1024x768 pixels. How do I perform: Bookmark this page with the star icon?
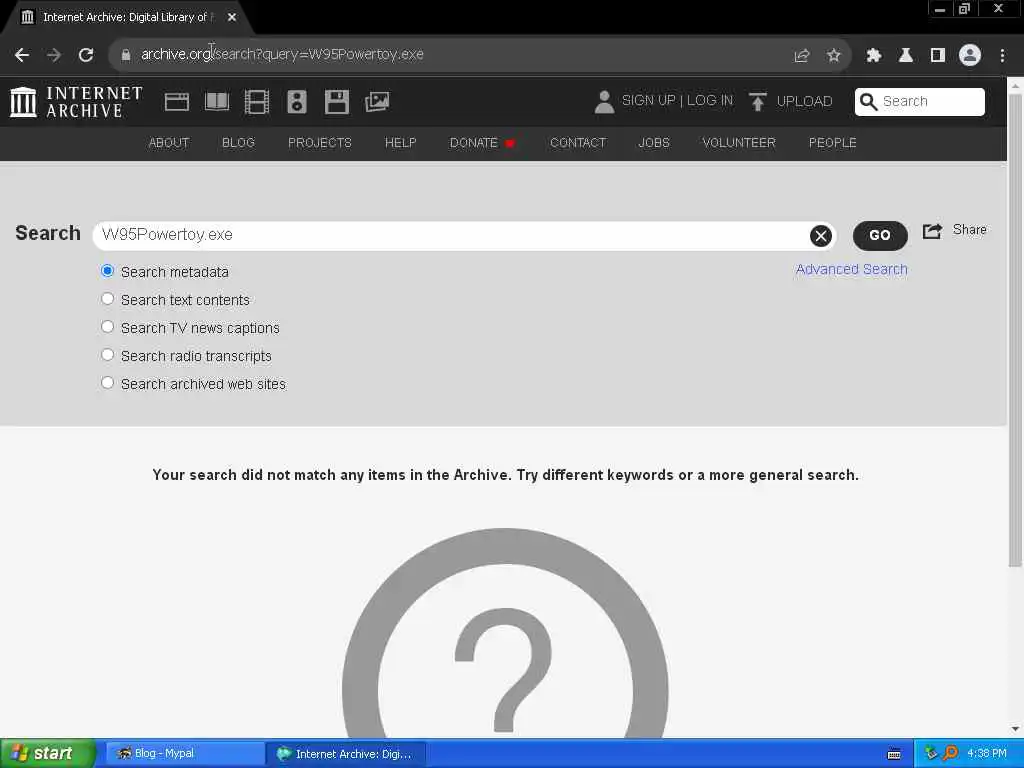coord(833,55)
